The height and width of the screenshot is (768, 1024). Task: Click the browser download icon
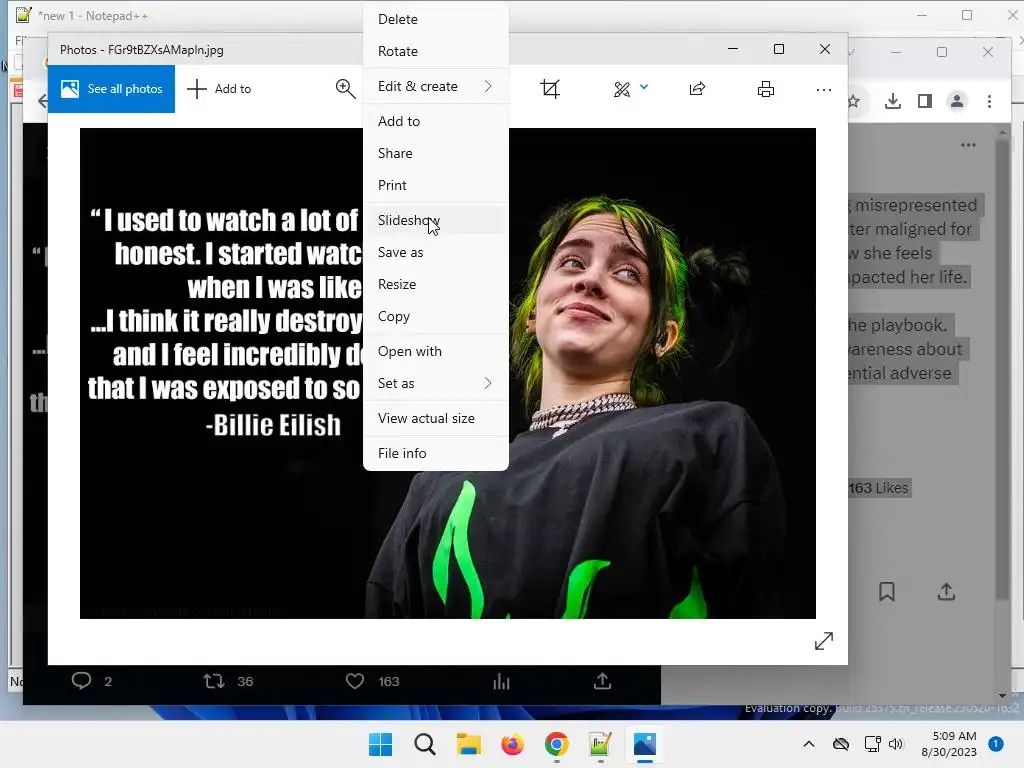[892, 101]
